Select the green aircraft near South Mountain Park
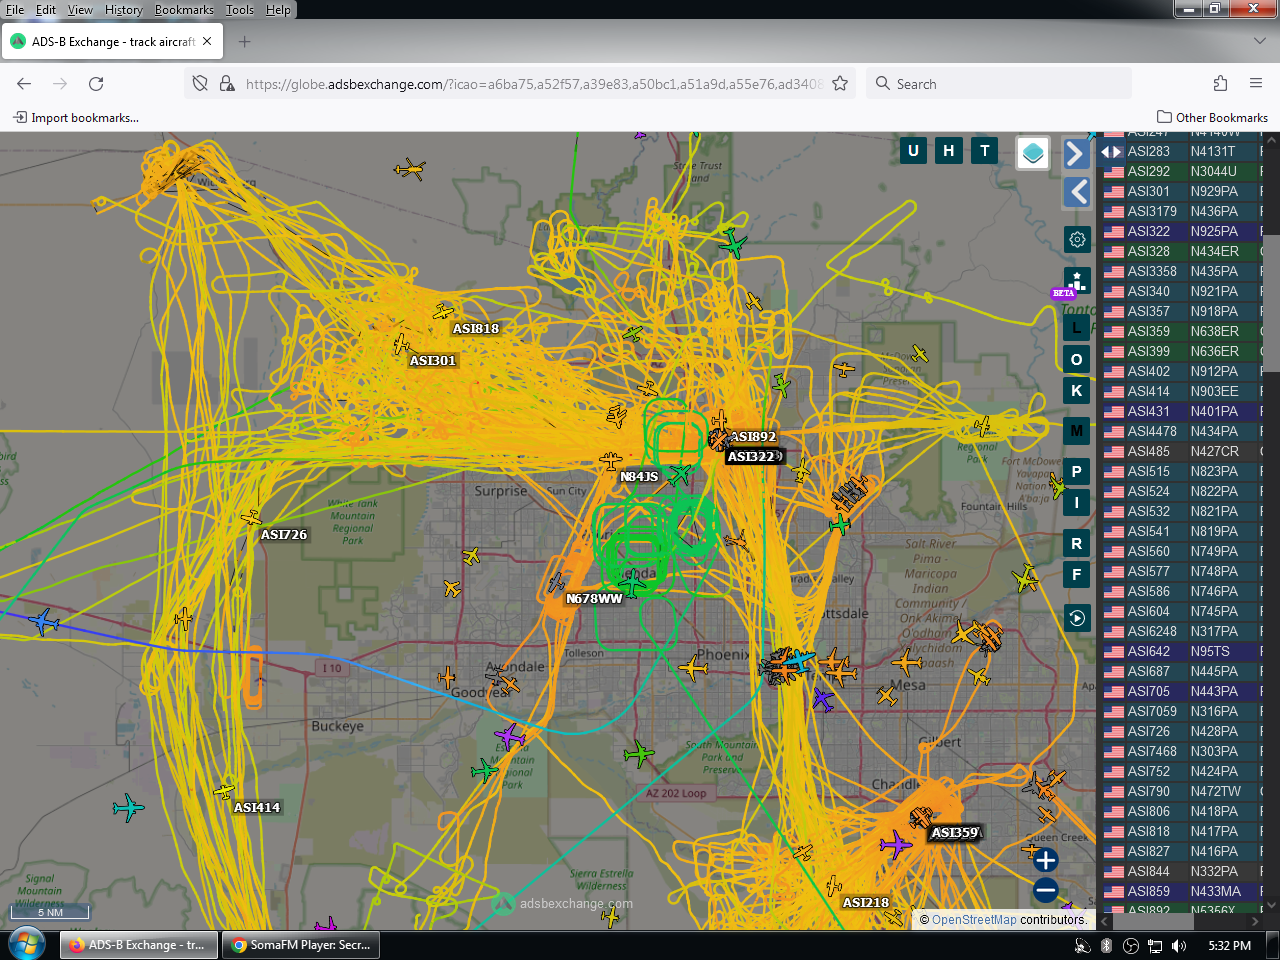Viewport: 1280px width, 960px height. (638, 753)
